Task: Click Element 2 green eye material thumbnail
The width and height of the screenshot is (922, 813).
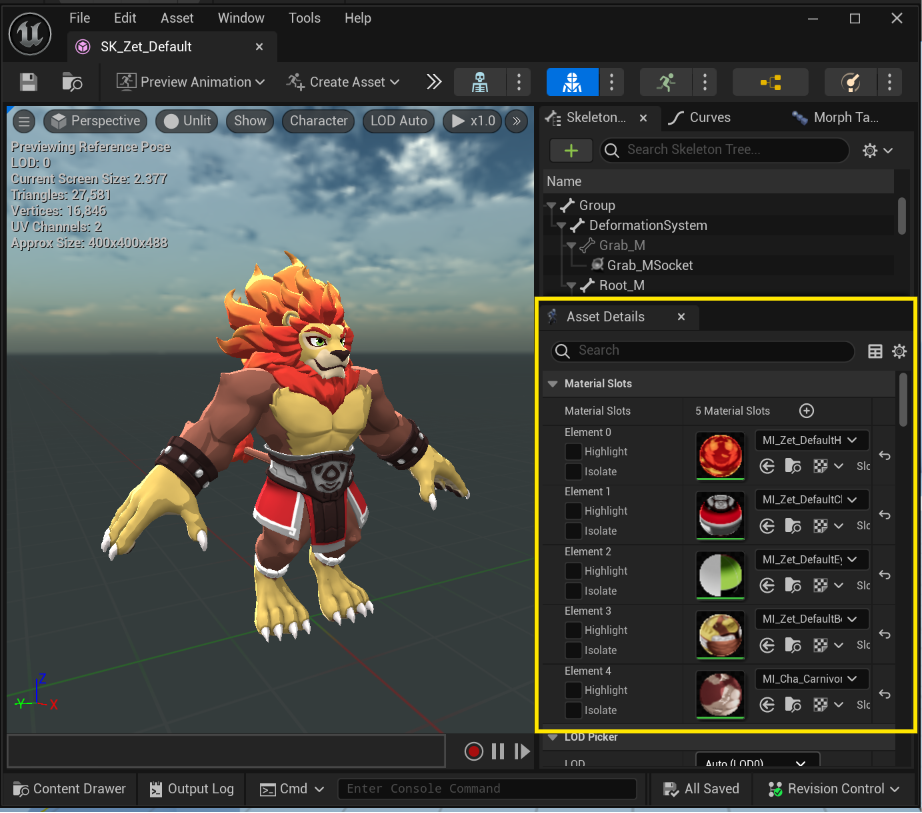Action: tap(720, 575)
